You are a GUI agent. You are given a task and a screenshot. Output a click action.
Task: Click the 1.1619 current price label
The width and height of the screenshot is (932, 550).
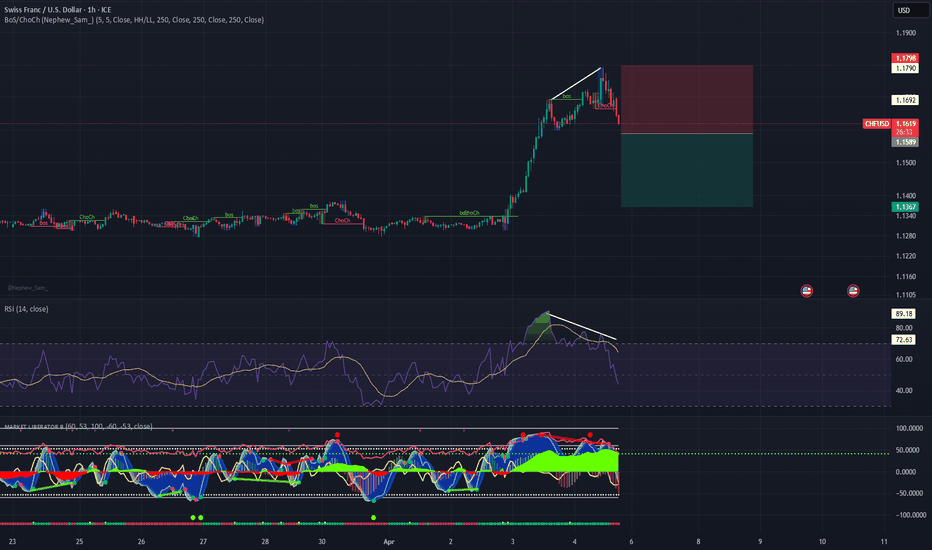pos(905,124)
